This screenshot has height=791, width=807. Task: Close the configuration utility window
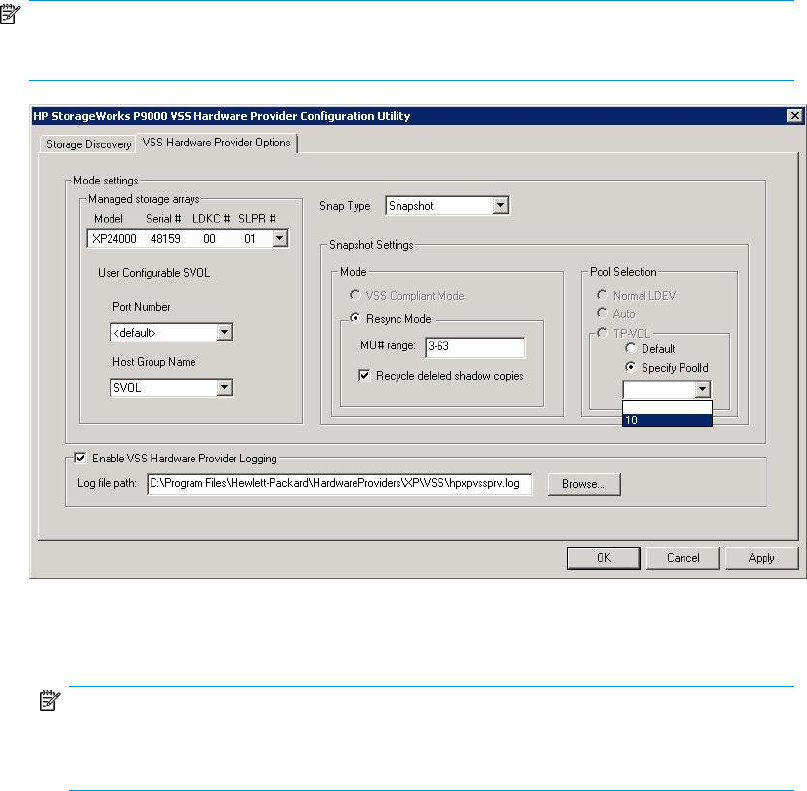click(792, 116)
